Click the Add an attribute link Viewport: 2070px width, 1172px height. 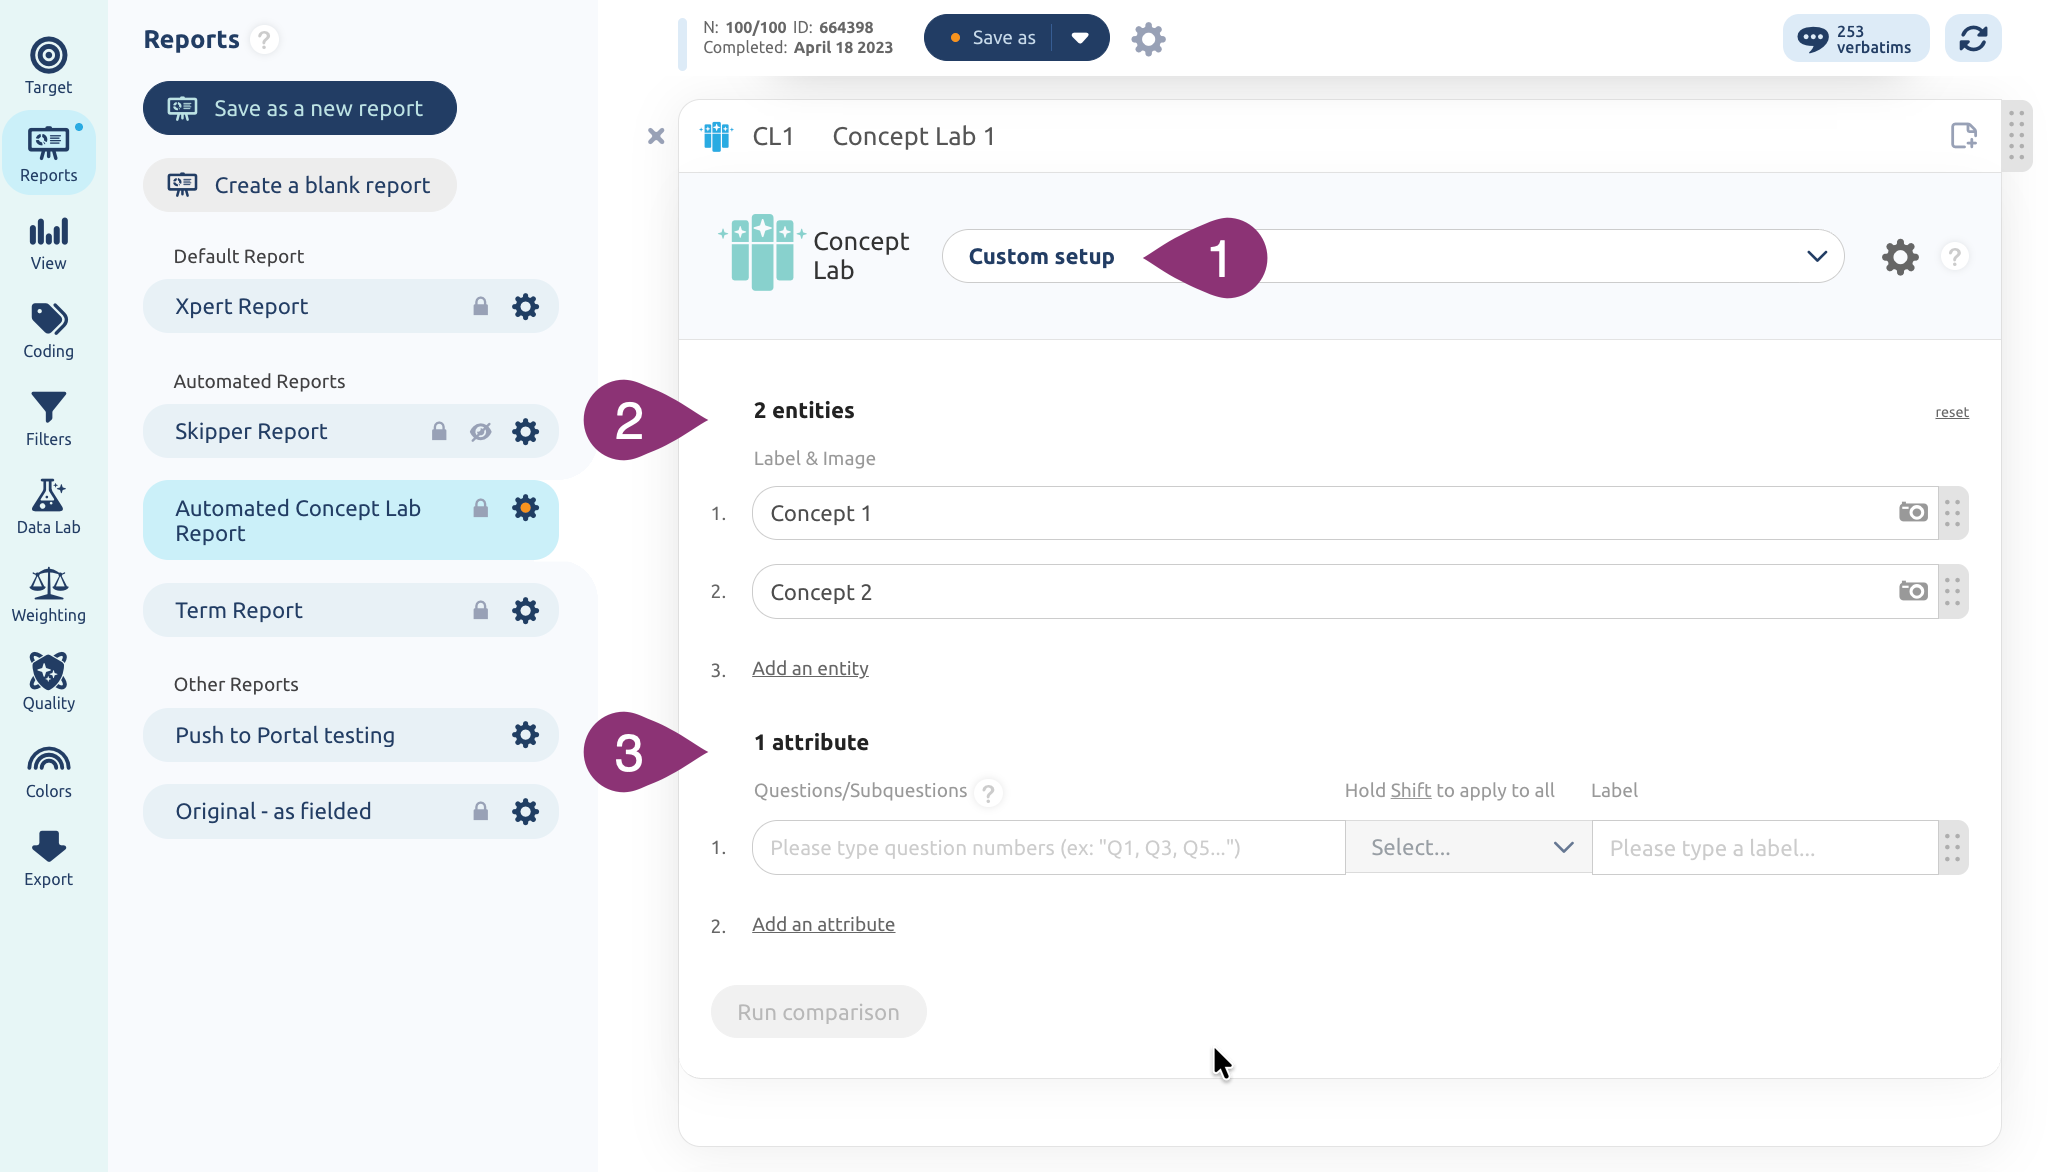[x=823, y=925]
